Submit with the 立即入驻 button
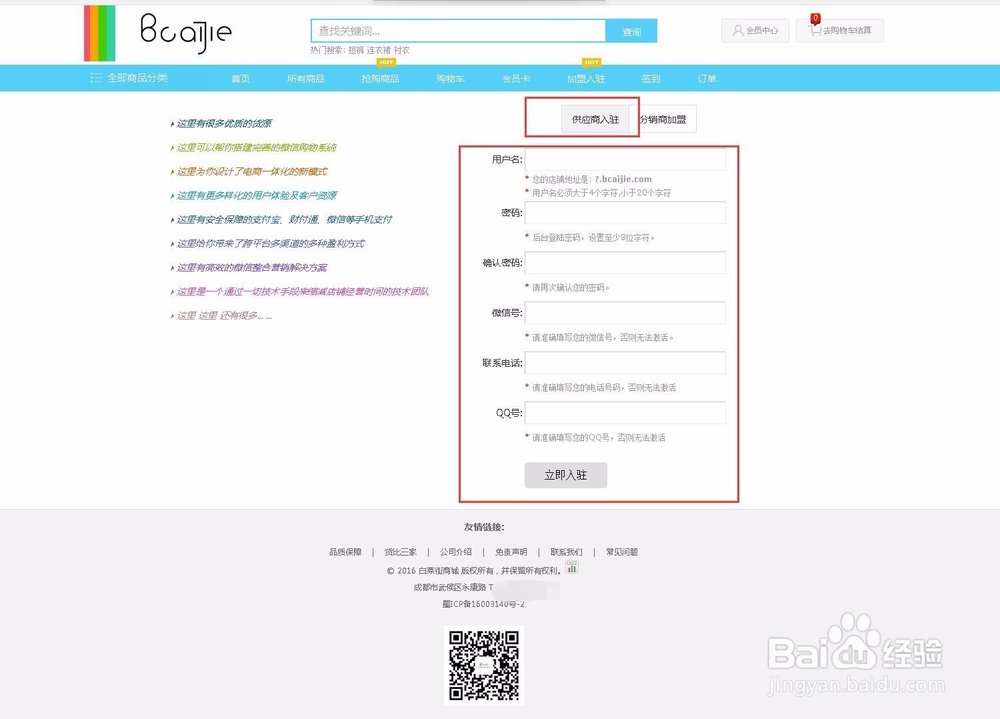 point(566,475)
